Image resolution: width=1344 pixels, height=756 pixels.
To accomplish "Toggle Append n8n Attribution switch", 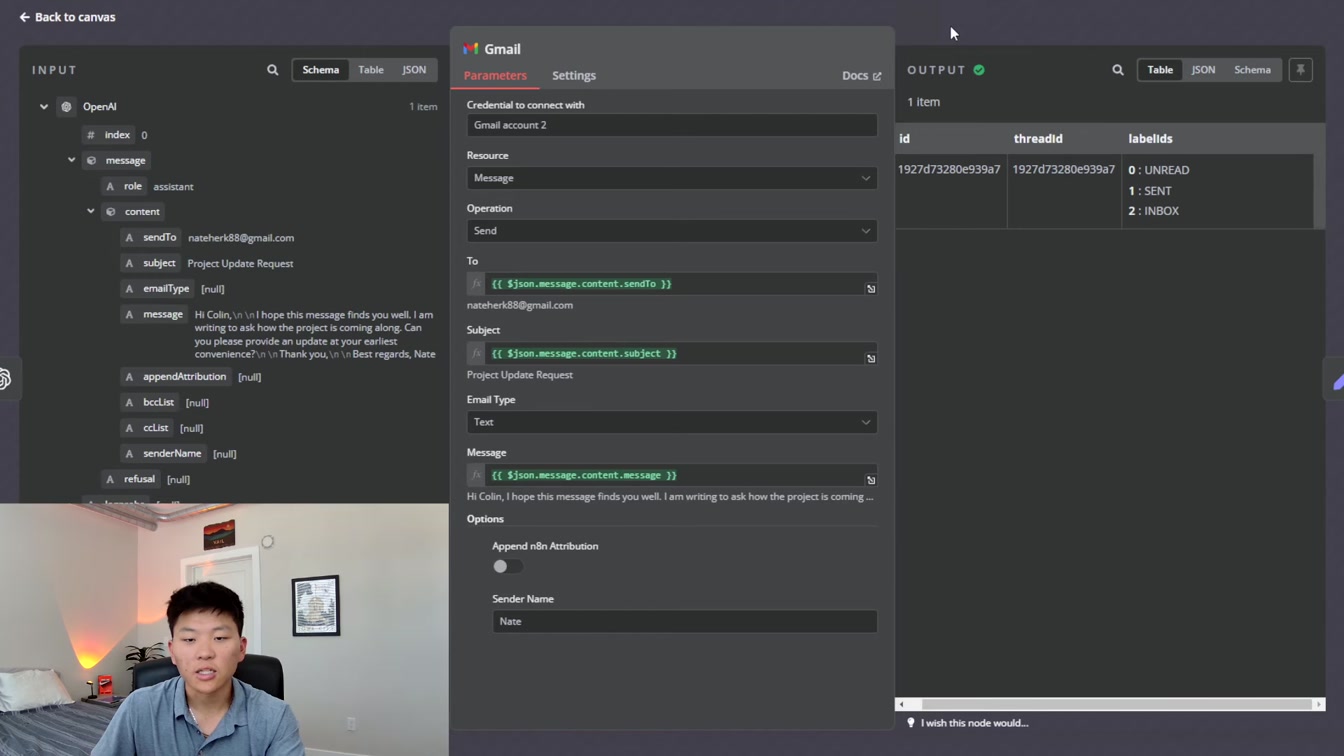I will [507, 566].
